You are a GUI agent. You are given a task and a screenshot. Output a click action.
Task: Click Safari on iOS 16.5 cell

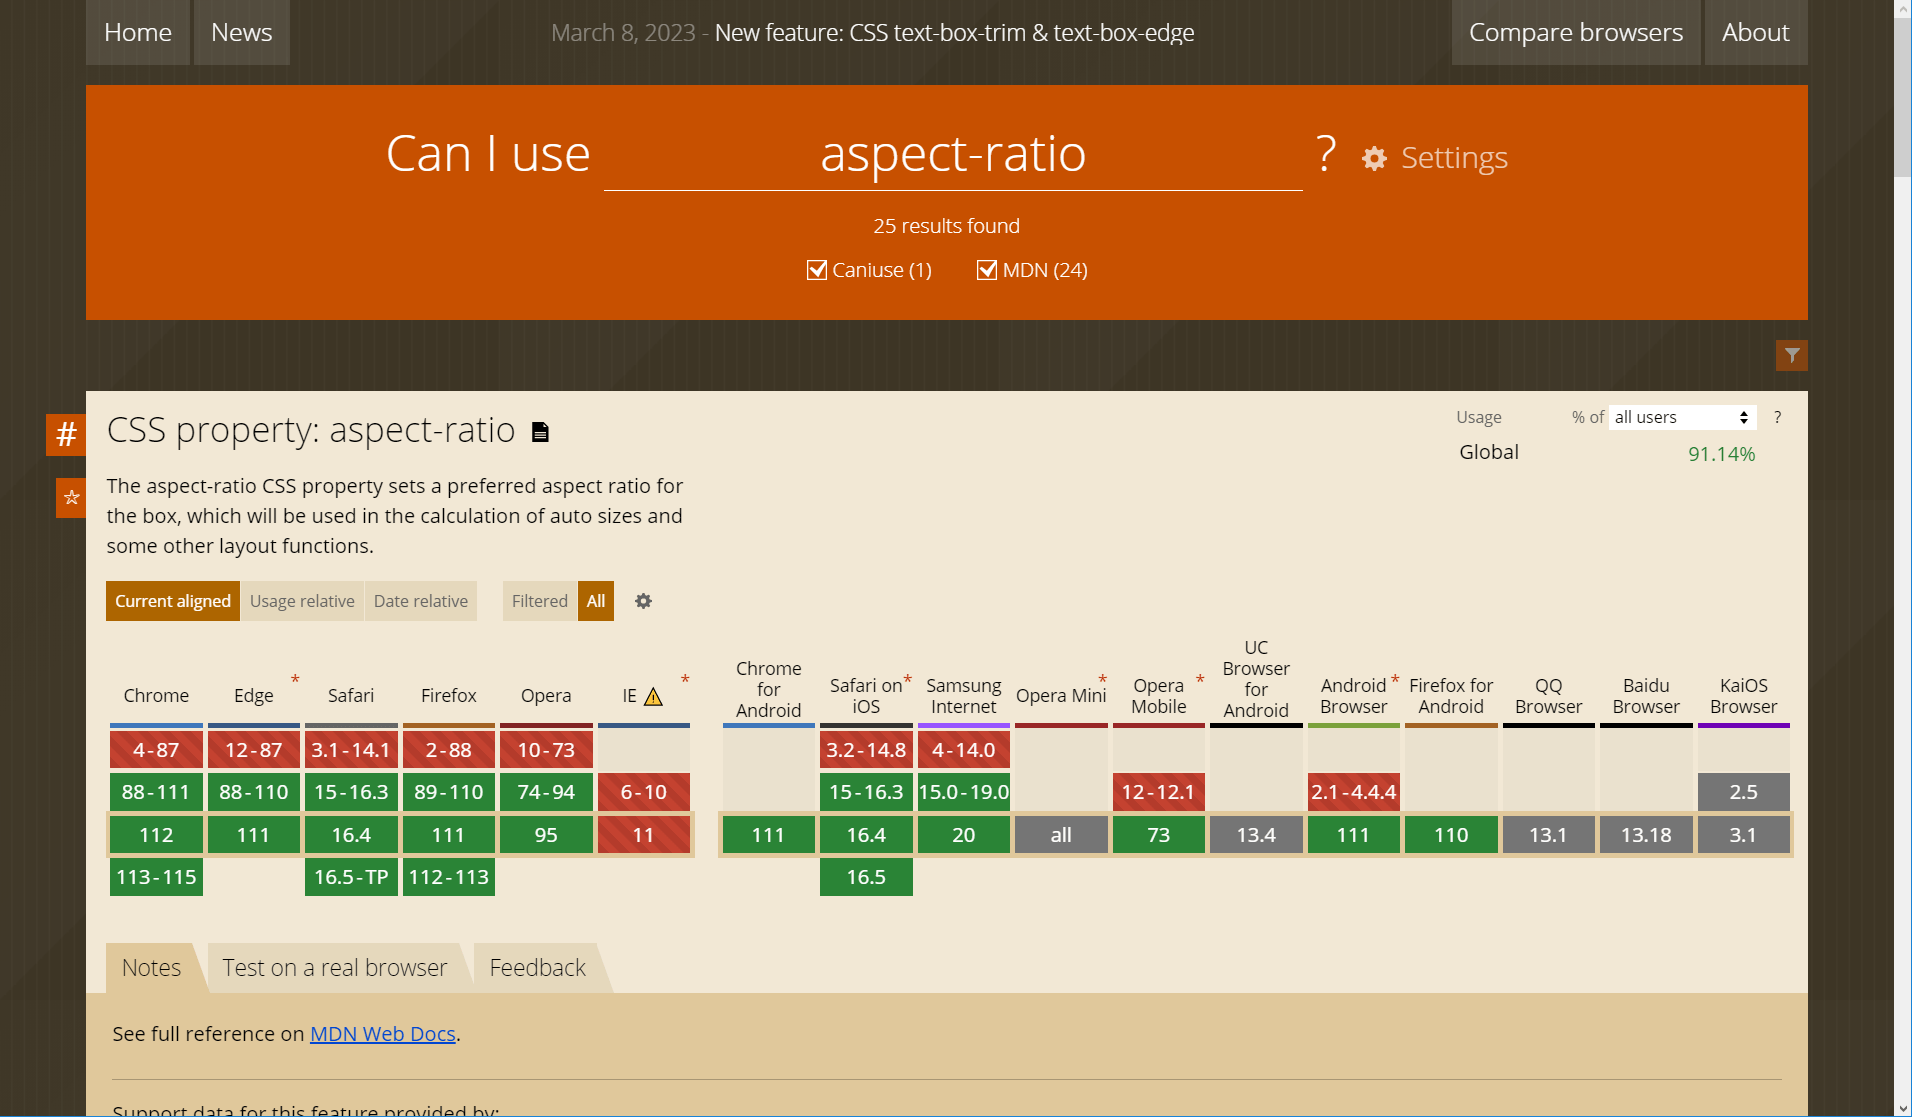pyautogui.click(x=866, y=877)
